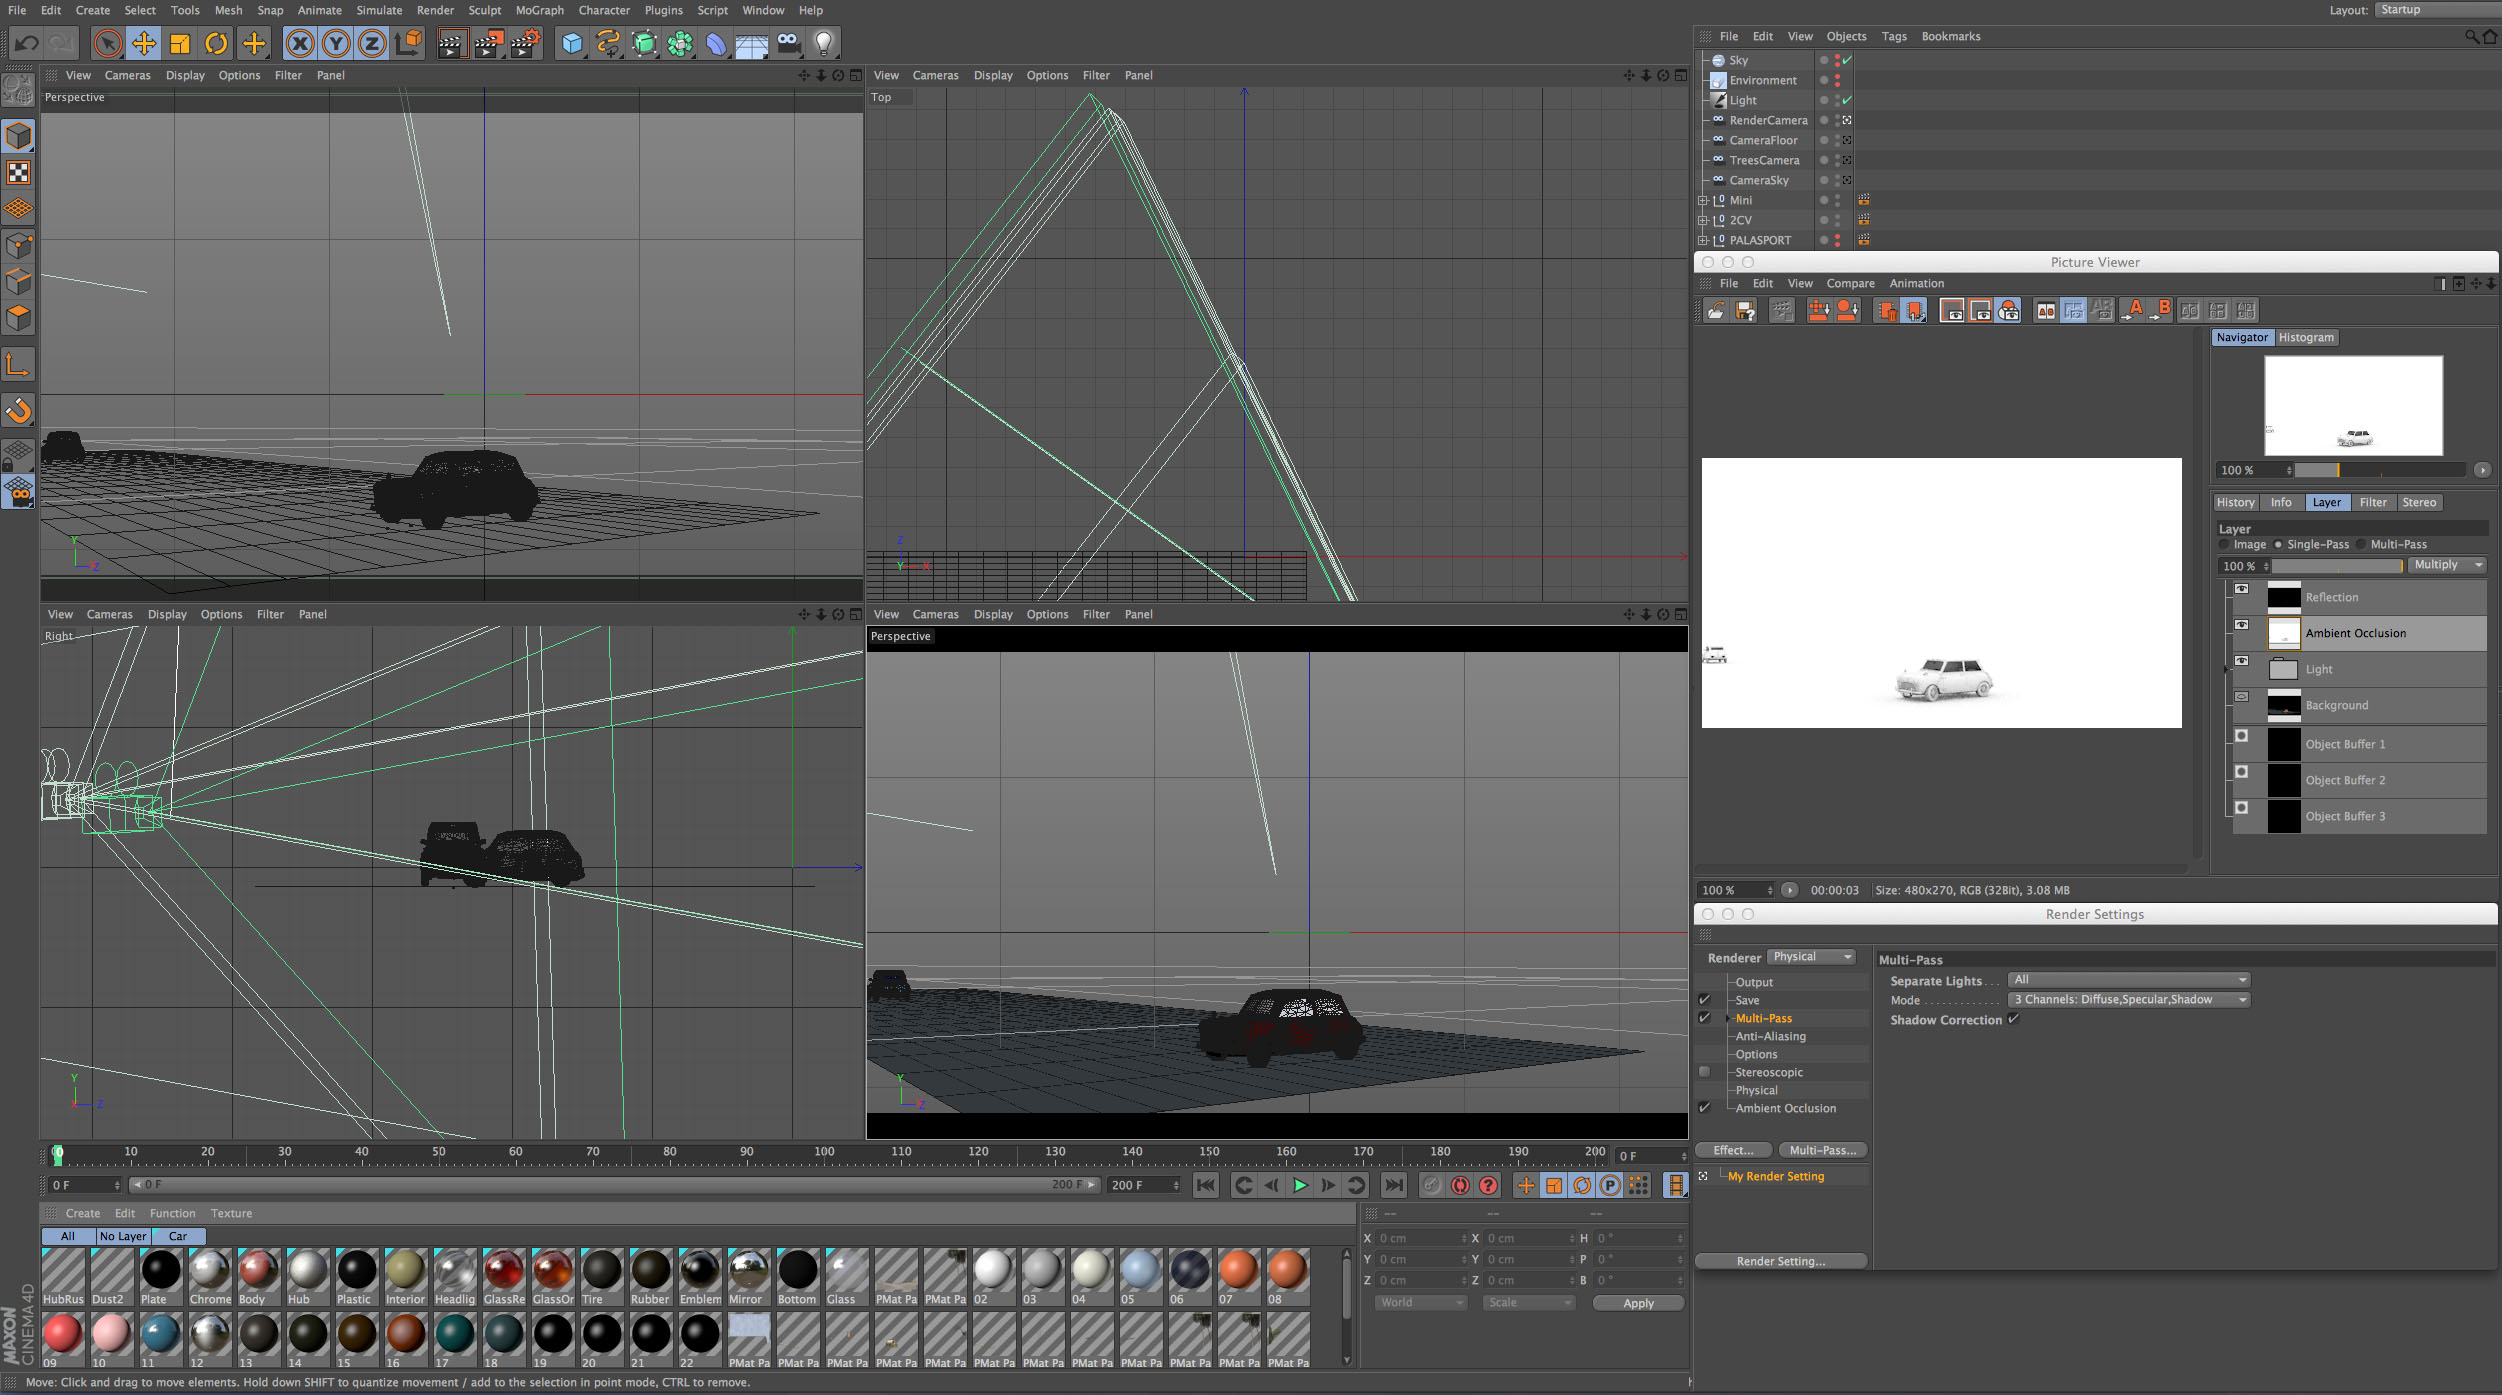Screen dimensions: 2502x1395
Task: Click the Render Setting... button
Action: click(x=1780, y=1261)
